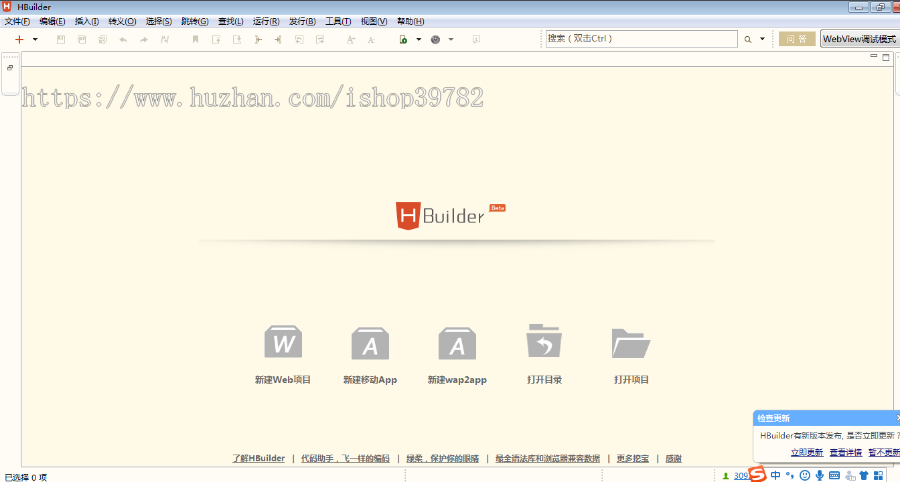Expand dropdown next to phone run icon
The width and height of the screenshot is (900, 482).
[x=418, y=40]
